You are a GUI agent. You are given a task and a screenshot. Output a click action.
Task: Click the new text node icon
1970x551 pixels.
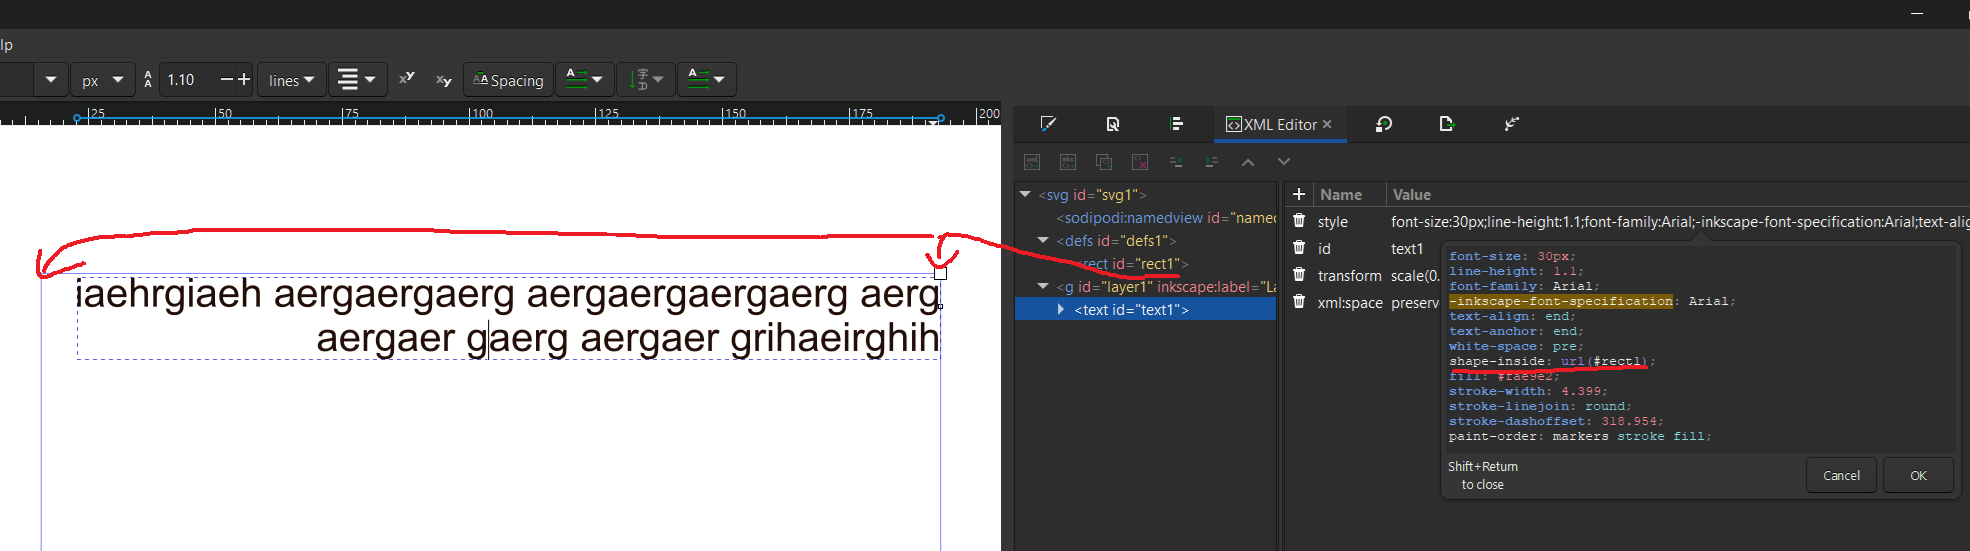point(1068,162)
